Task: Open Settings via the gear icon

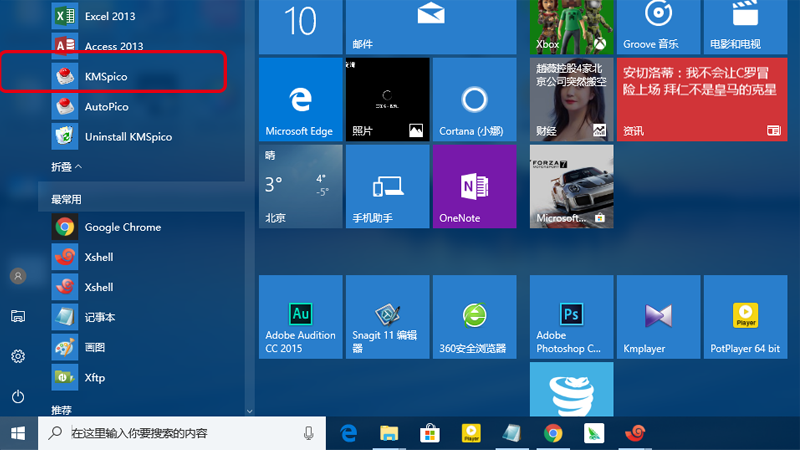Action: click(18, 356)
